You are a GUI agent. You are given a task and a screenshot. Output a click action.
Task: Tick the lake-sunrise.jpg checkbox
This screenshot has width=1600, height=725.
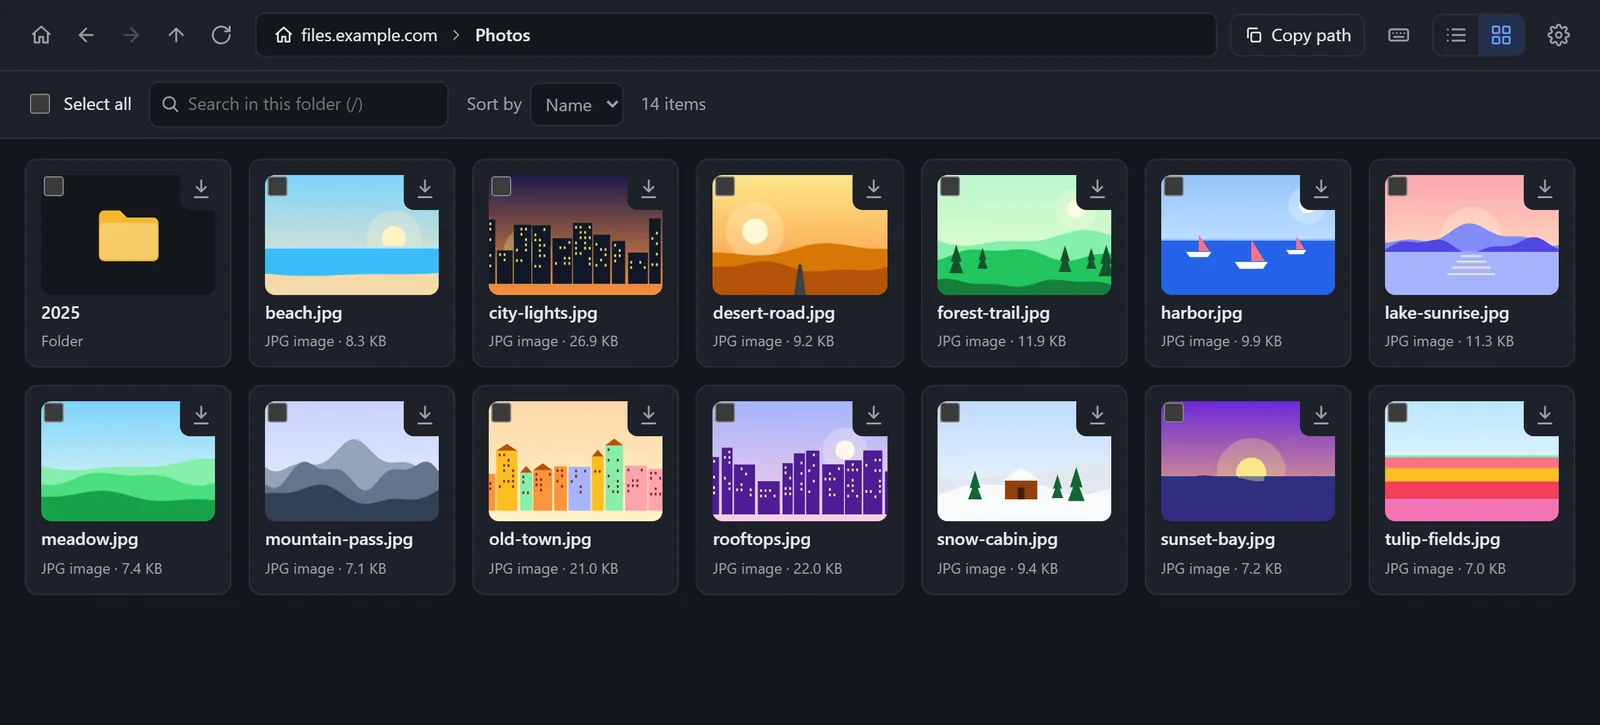(1398, 186)
